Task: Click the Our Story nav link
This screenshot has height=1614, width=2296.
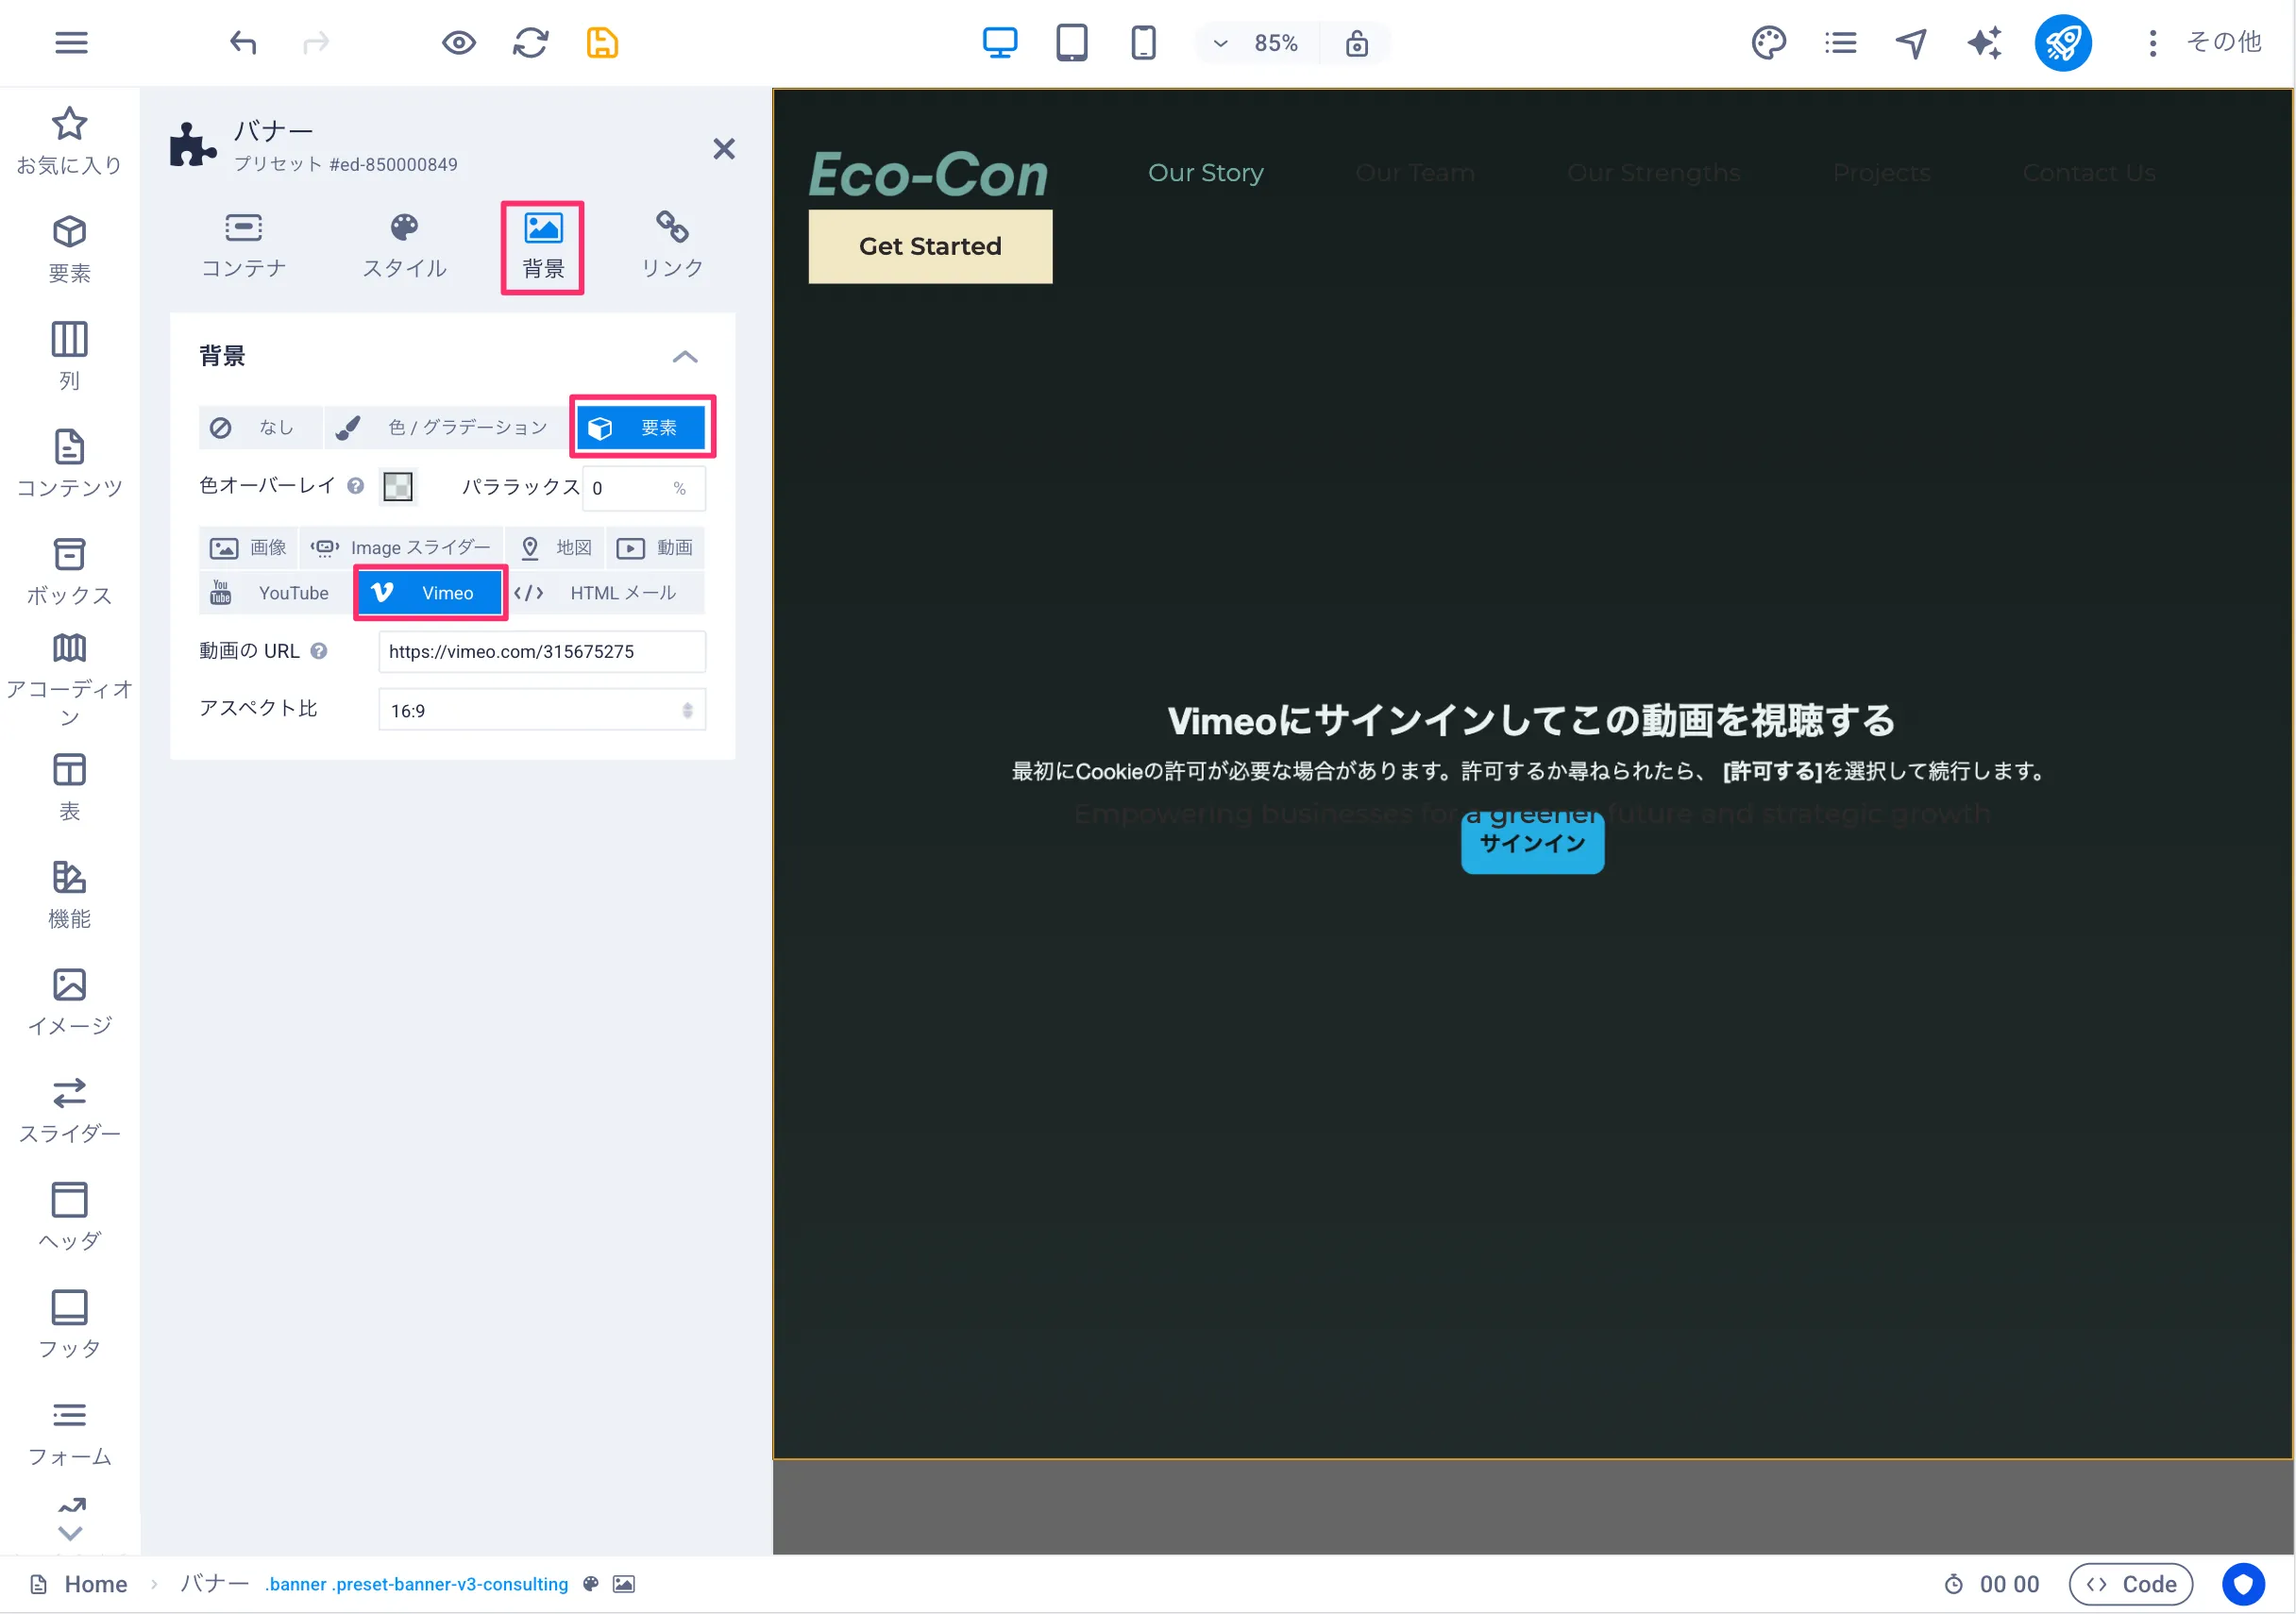Action: 1205,173
